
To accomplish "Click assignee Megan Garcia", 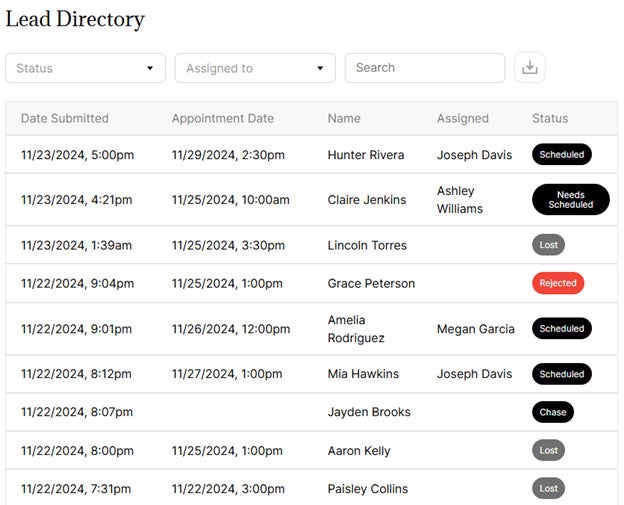I will [x=475, y=329].
